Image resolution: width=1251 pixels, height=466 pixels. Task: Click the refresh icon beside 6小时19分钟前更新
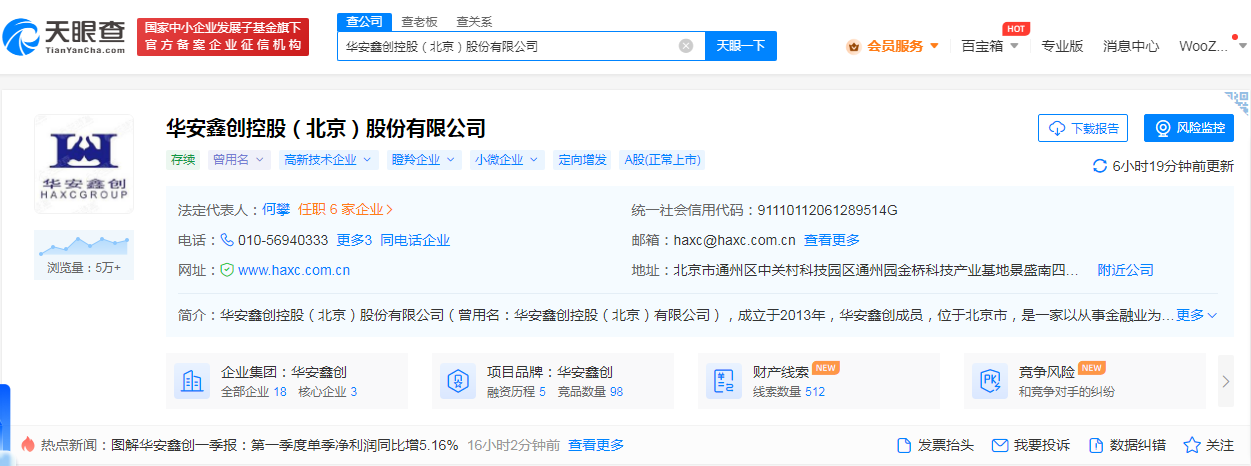pyautogui.click(x=1100, y=166)
